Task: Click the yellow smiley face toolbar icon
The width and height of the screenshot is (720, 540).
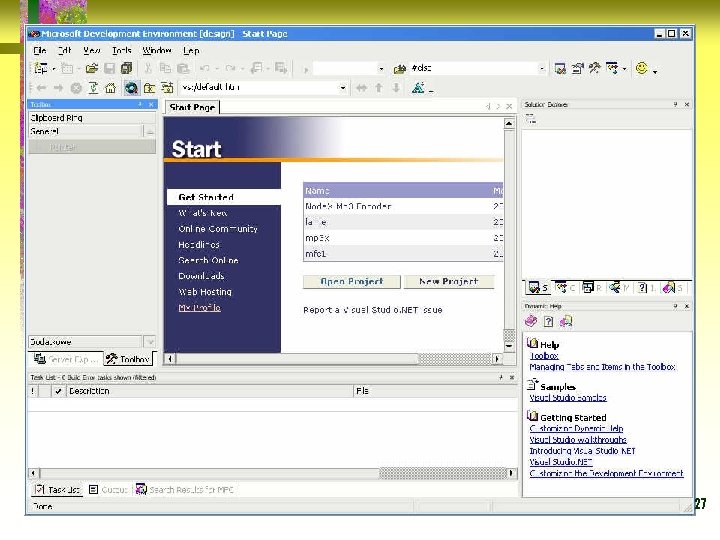Action: [x=641, y=68]
